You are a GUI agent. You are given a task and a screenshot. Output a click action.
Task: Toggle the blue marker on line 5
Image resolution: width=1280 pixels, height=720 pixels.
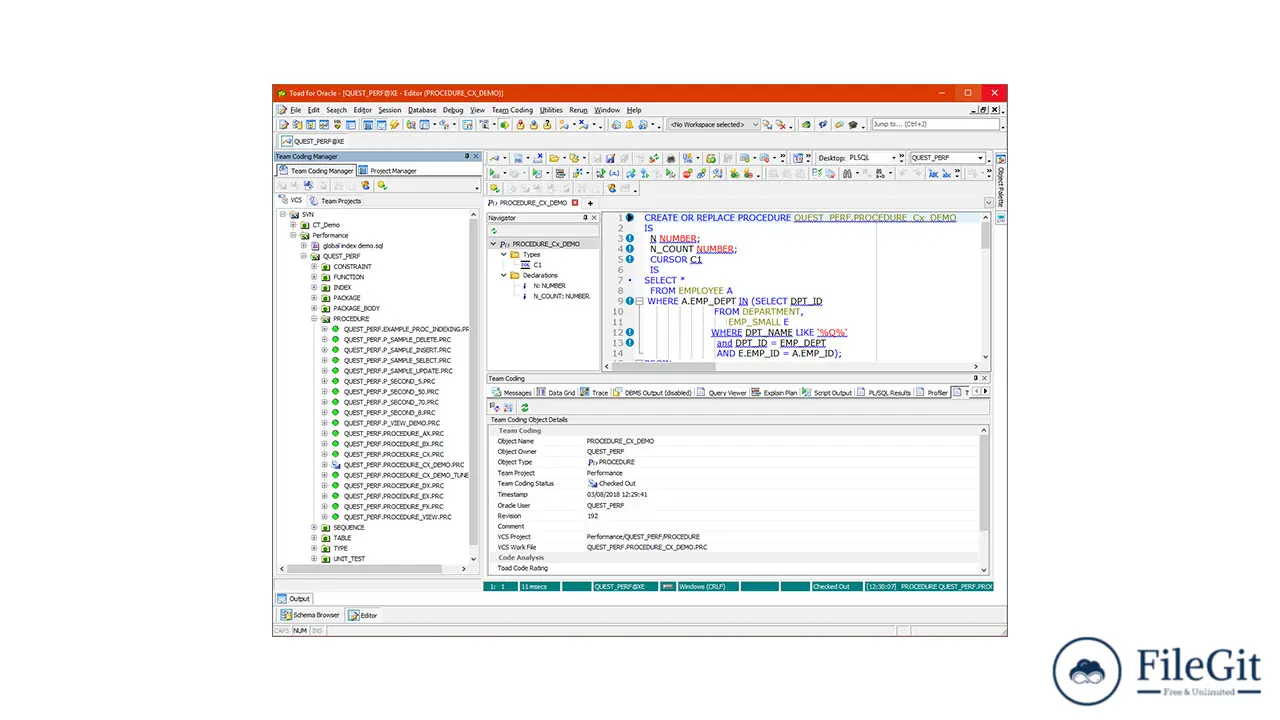coord(630,259)
